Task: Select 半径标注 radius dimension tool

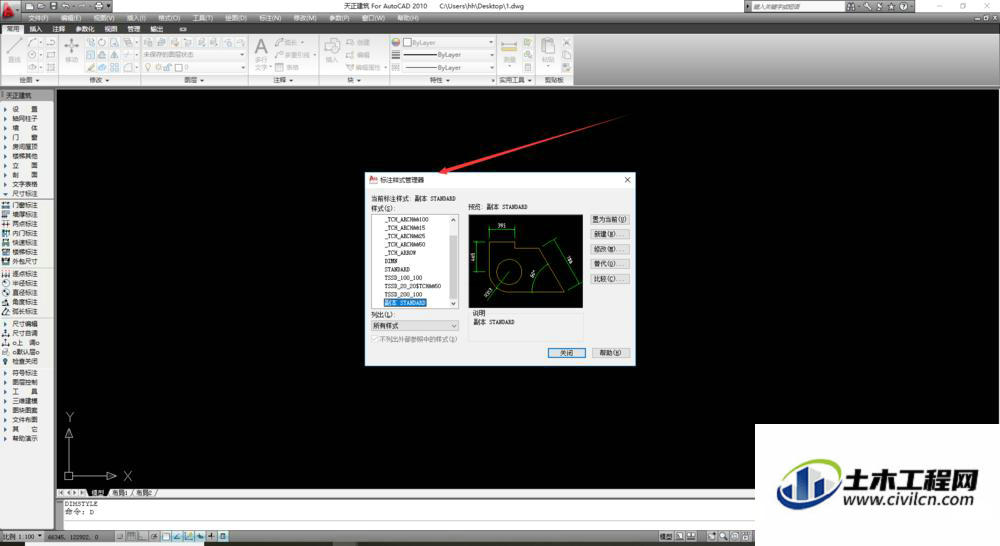Action: tap(20, 283)
